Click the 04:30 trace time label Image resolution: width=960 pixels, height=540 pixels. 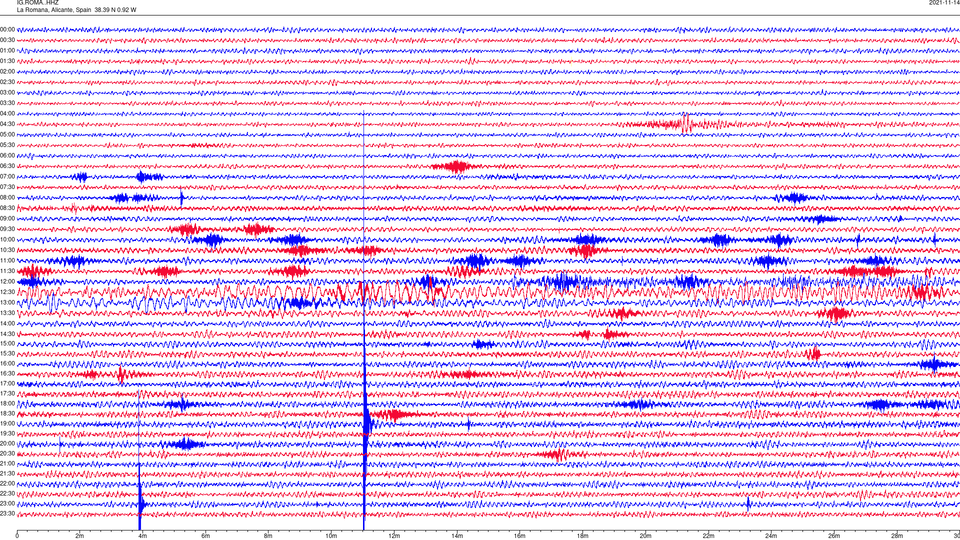click(x=7, y=124)
